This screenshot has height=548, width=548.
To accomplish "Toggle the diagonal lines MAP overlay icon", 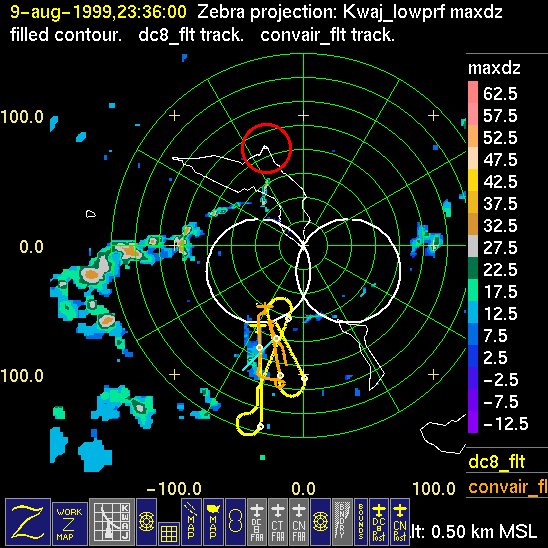I will click(191, 522).
